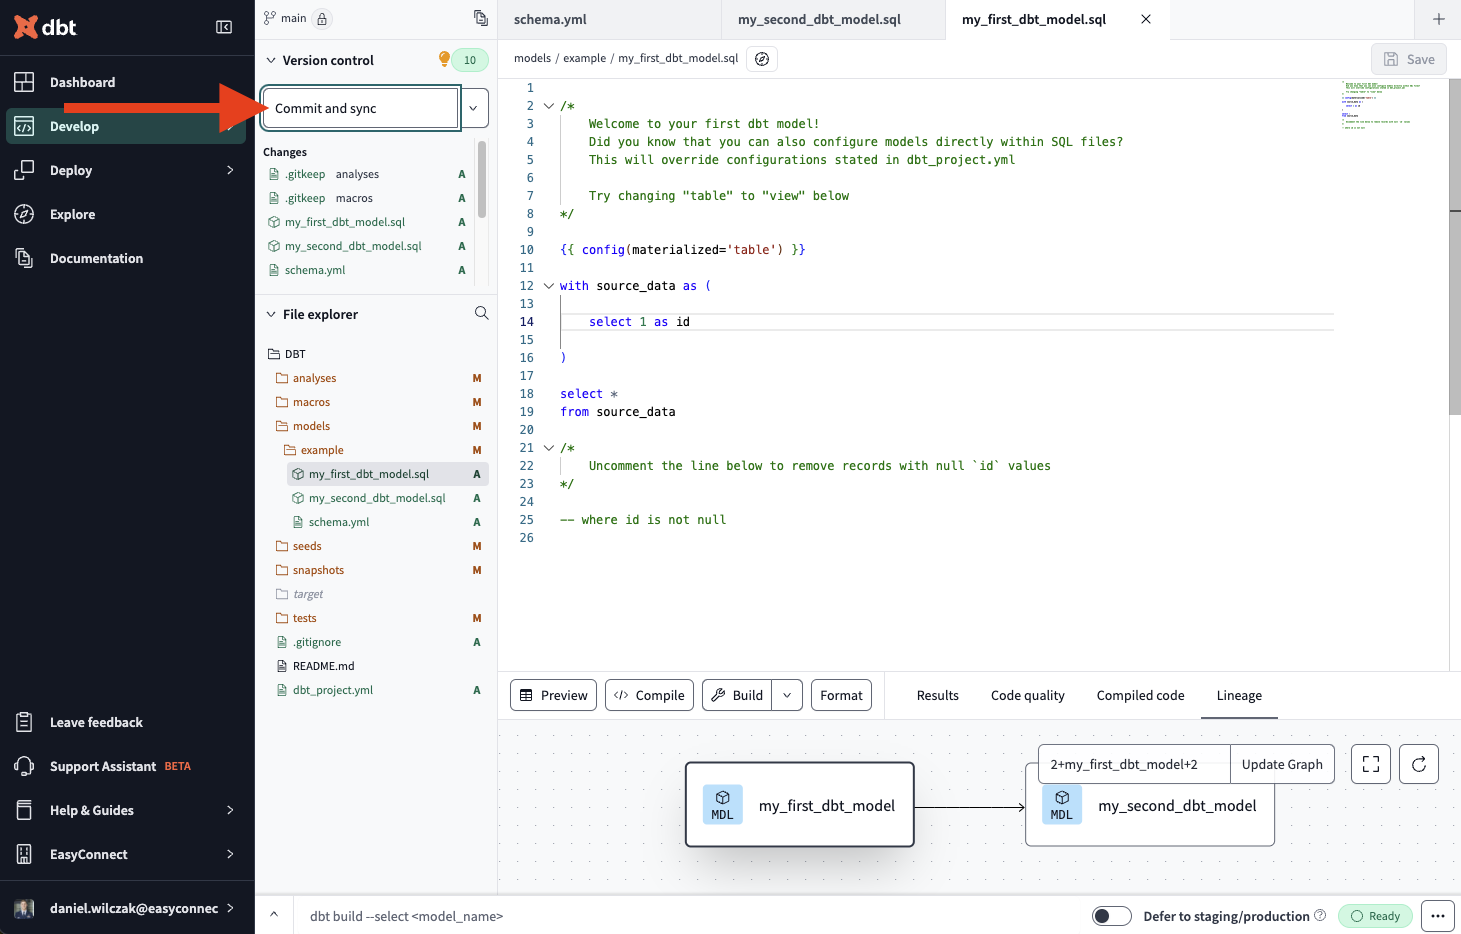Switch to the schema.yml tab

609,19
